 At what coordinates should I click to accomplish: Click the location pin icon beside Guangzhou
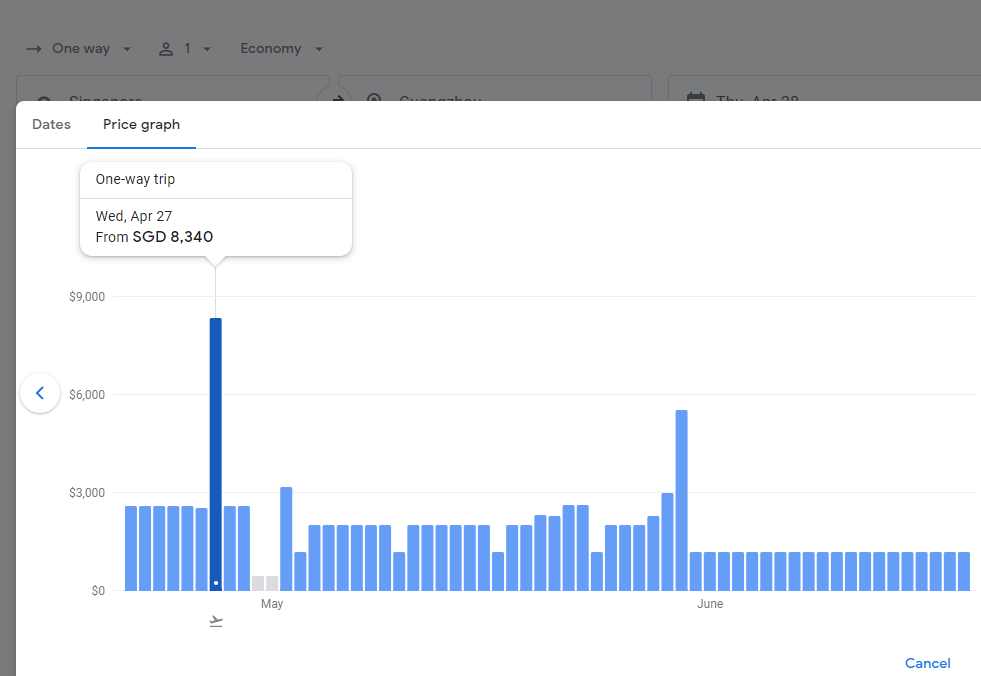[x=374, y=99]
